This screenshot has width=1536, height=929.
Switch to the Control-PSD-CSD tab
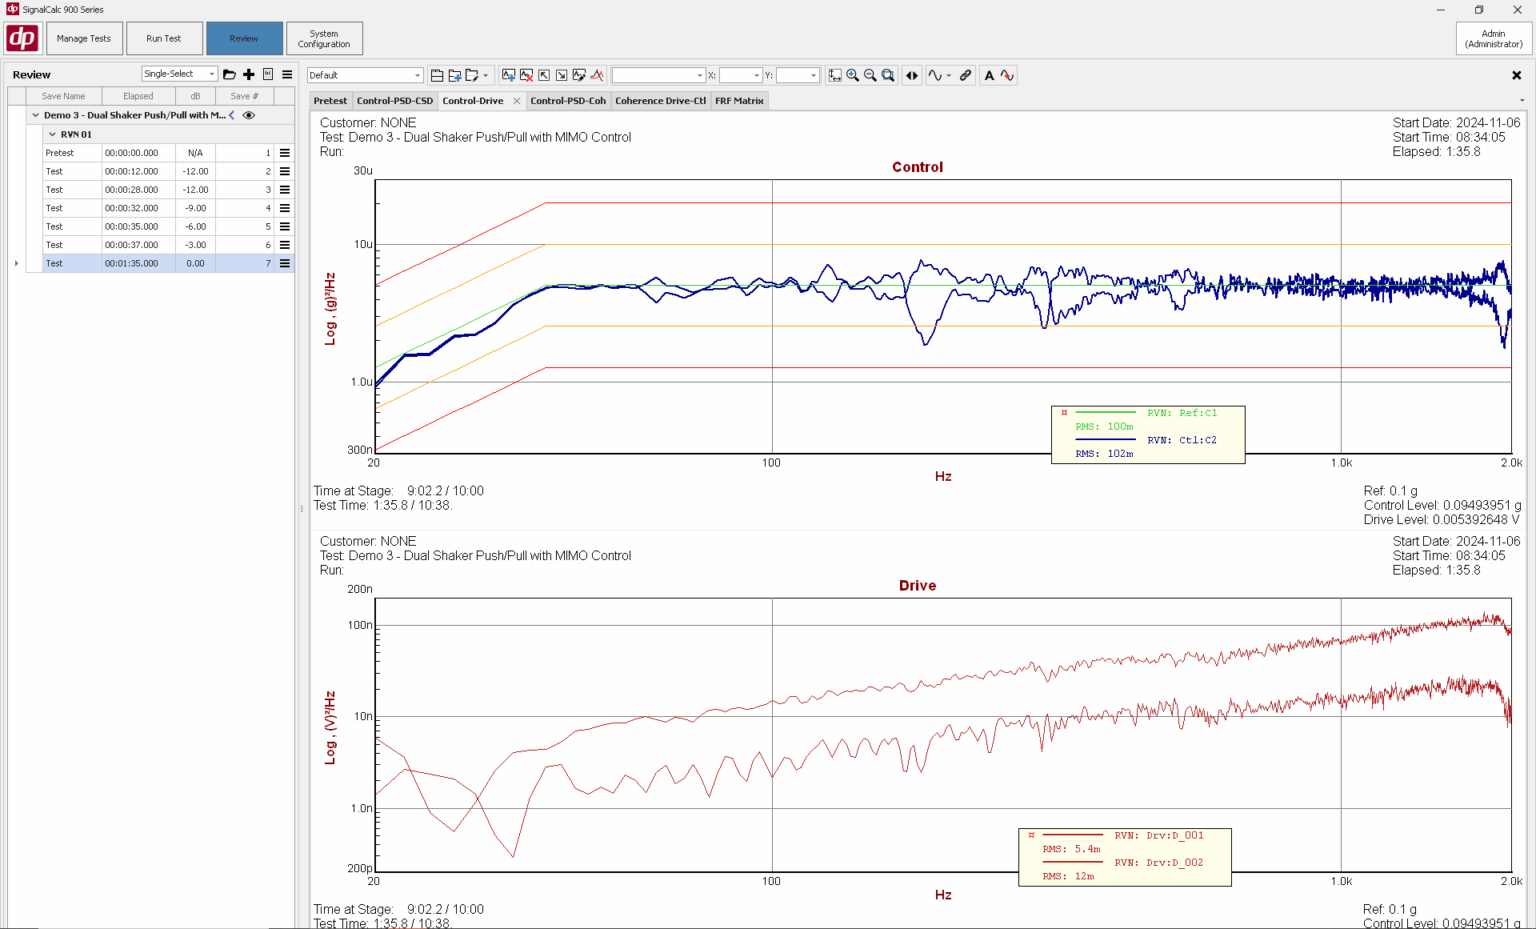(x=395, y=101)
